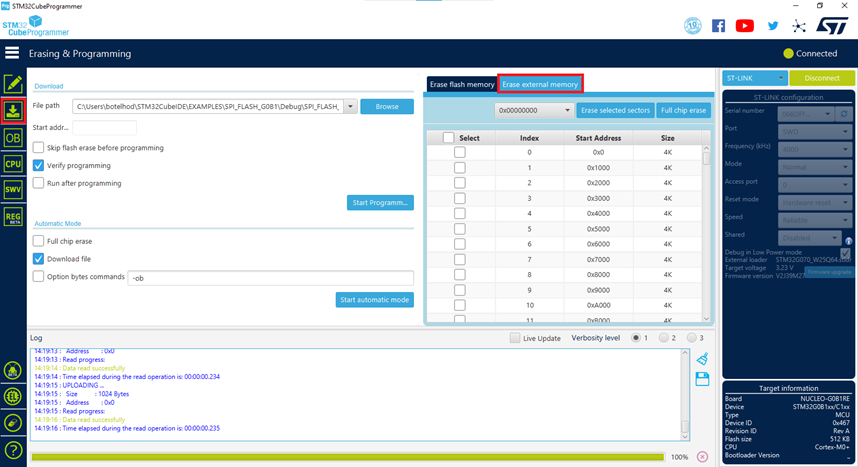Click the ST logo
The height and width of the screenshot is (467, 858).
[x=832, y=26]
